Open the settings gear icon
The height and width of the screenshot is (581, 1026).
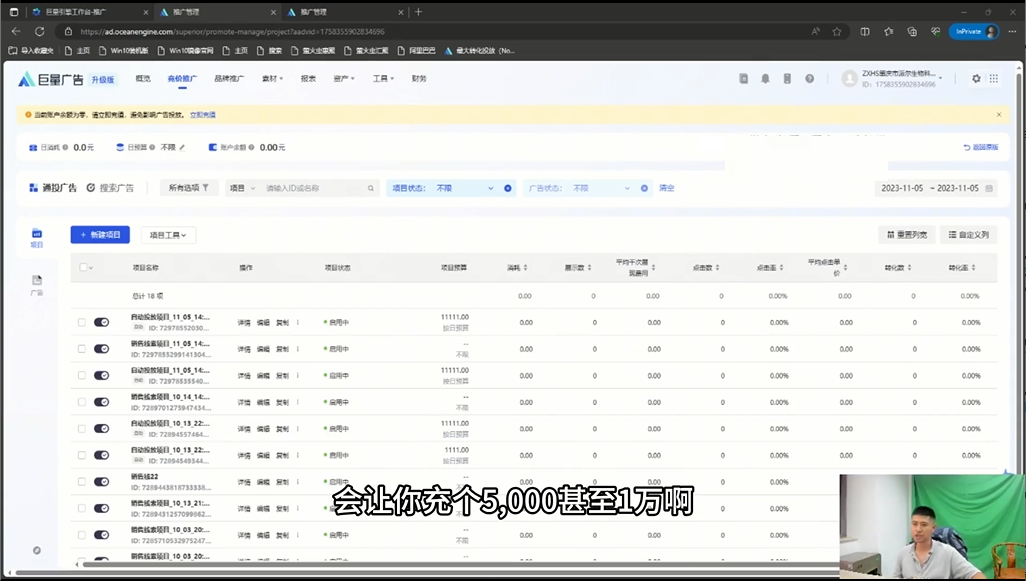[976, 79]
